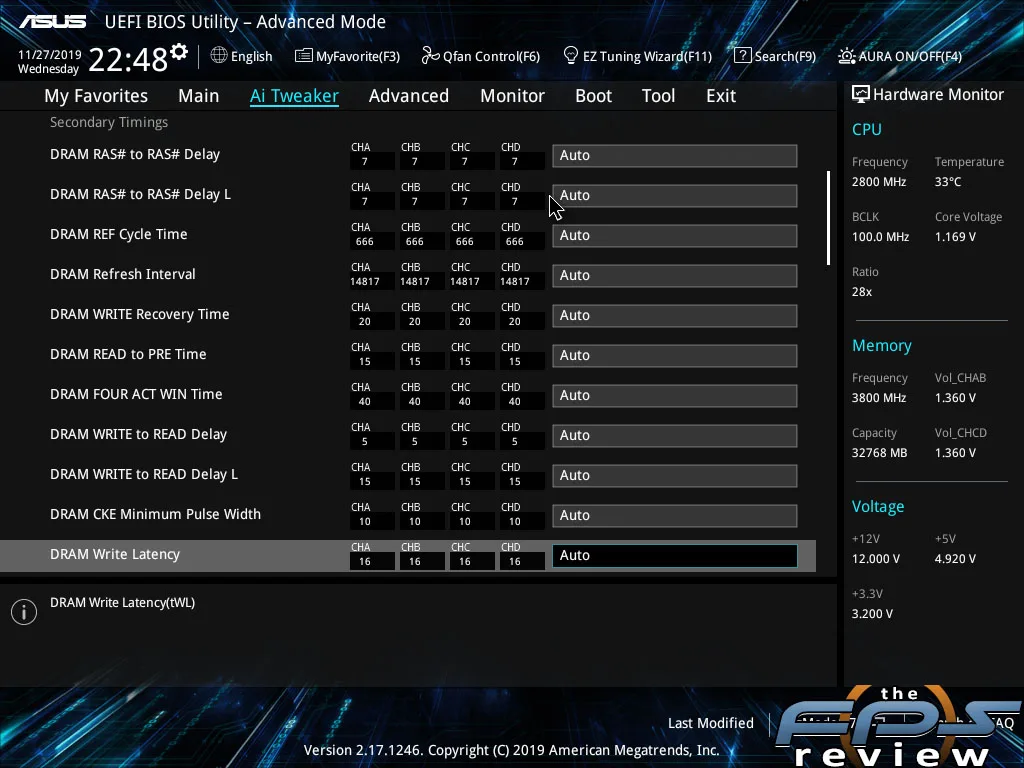Click the EZ Tuning Wizard bulb icon
The width and height of the screenshot is (1024, 768).
(x=570, y=56)
